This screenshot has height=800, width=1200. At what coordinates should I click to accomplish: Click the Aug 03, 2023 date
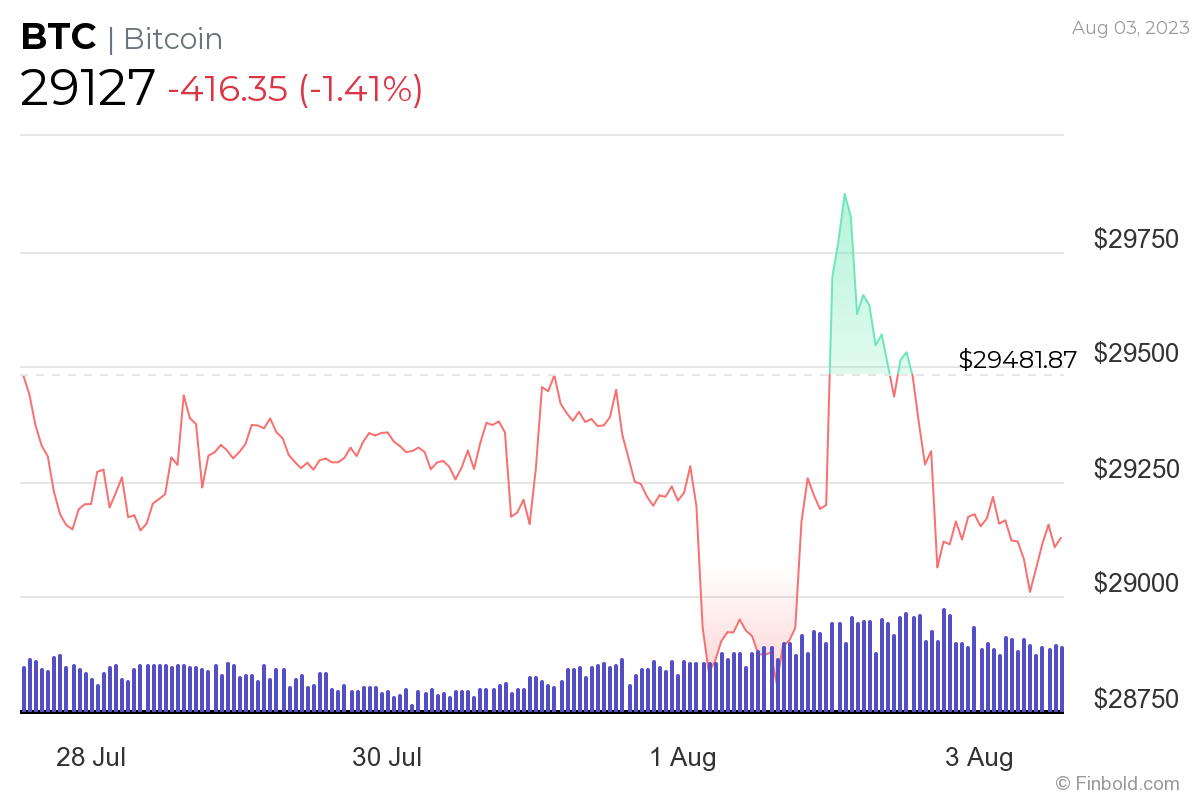[x=1131, y=28]
